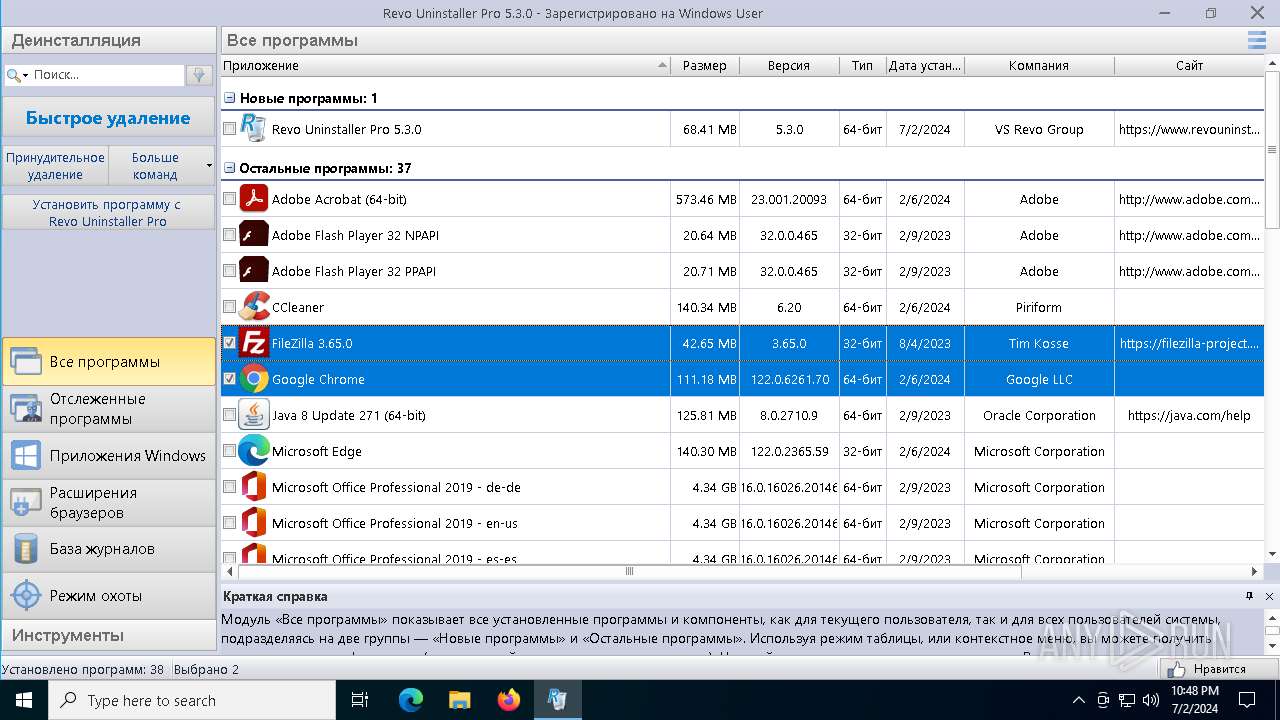1280x720 pixels.
Task: Open File Explorer from the taskbar
Action: [x=459, y=700]
